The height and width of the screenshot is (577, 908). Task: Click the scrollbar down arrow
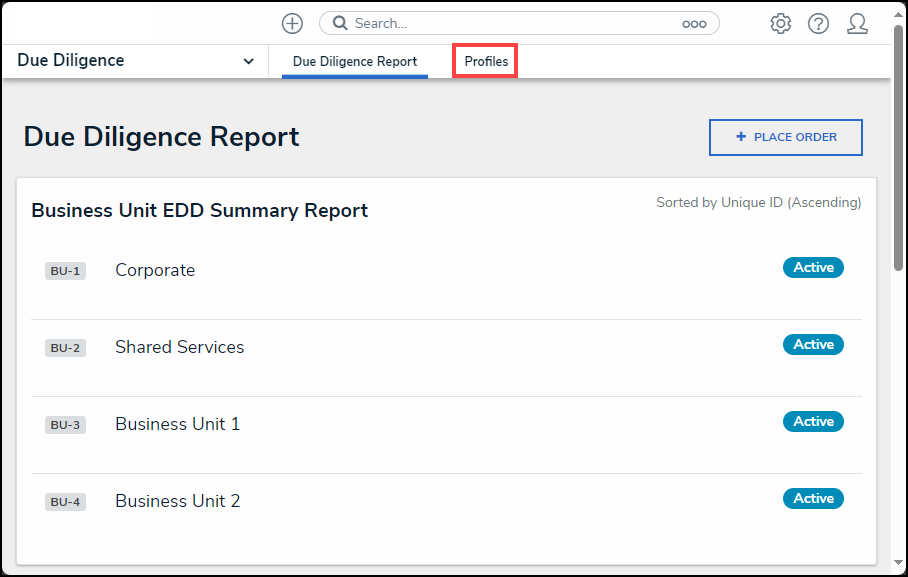pyautogui.click(x=899, y=563)
